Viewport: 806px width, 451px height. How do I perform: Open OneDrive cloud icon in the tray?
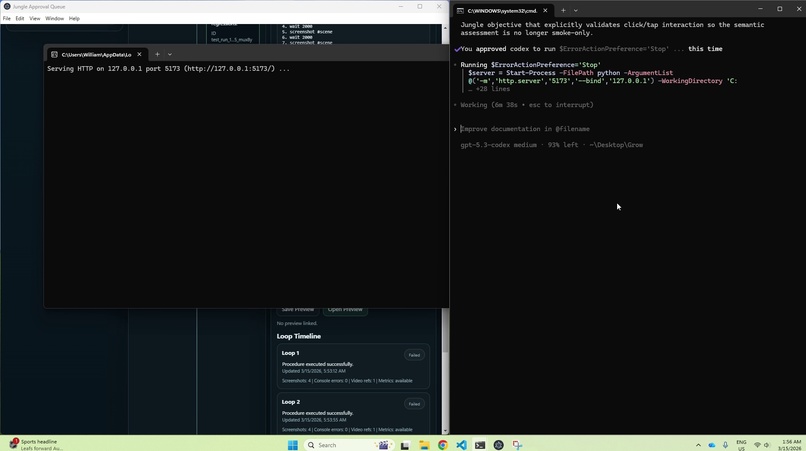click(712, 445)
